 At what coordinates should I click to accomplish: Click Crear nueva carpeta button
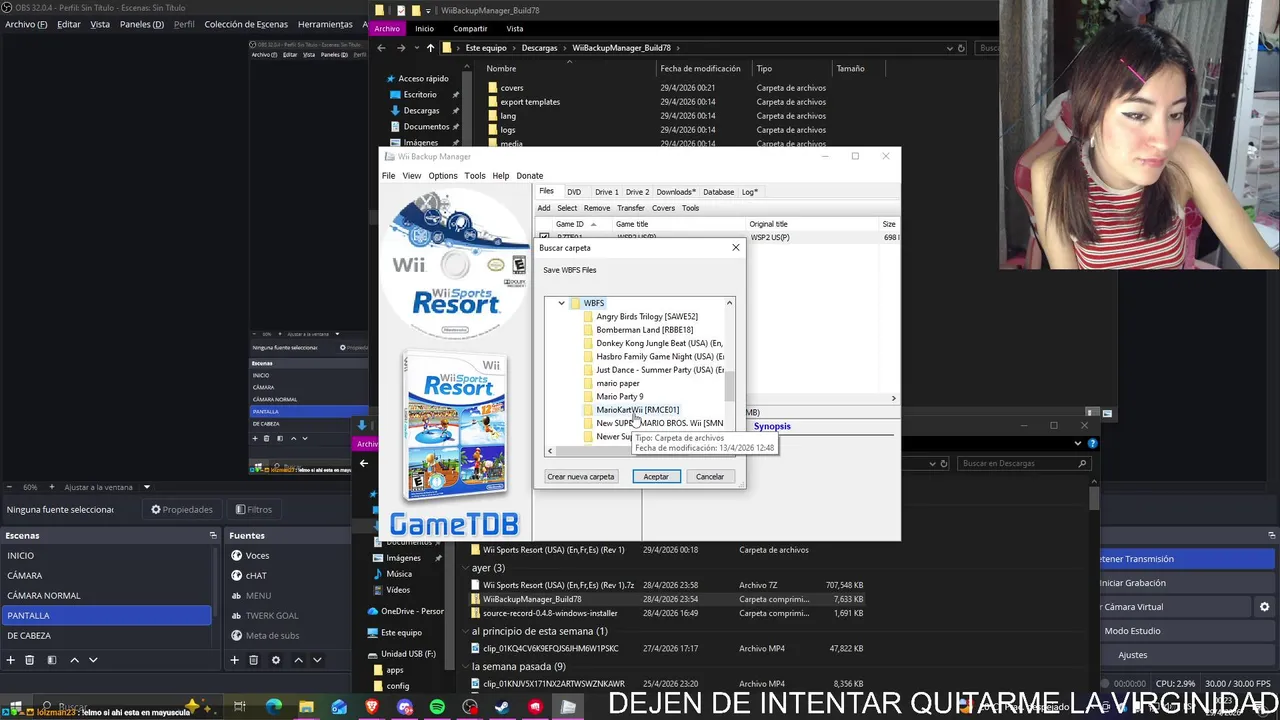coord(581,477)
